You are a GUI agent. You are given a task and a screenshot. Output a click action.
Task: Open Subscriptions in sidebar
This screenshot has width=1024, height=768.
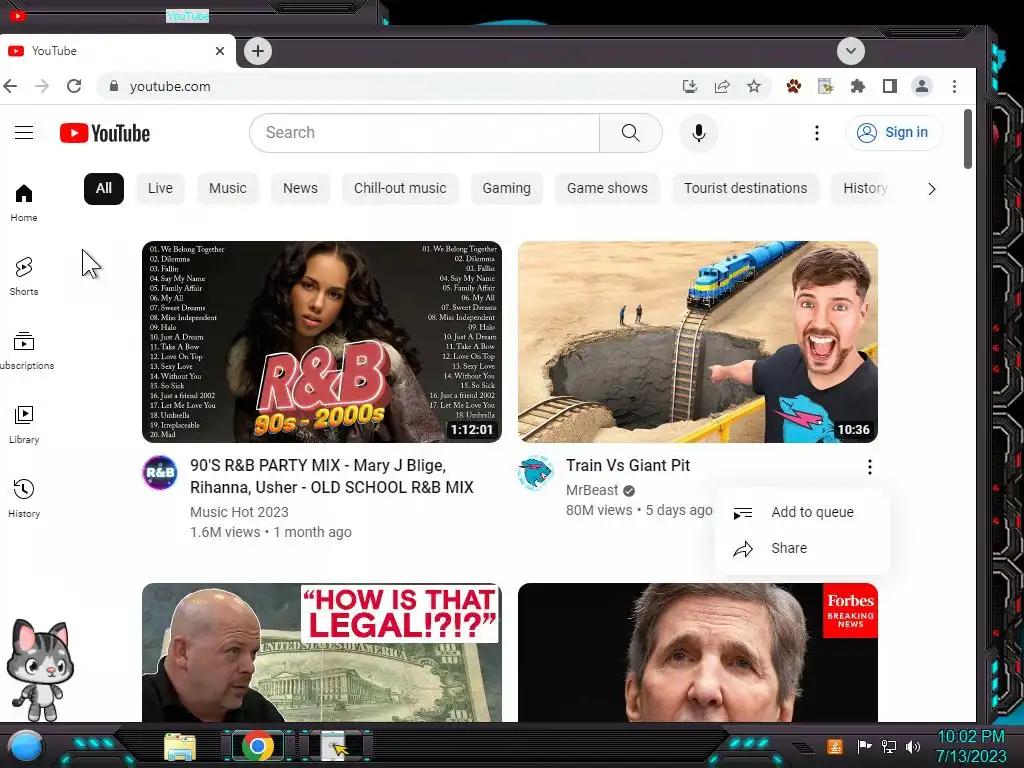pyautogui.click(x=24, y=351)
